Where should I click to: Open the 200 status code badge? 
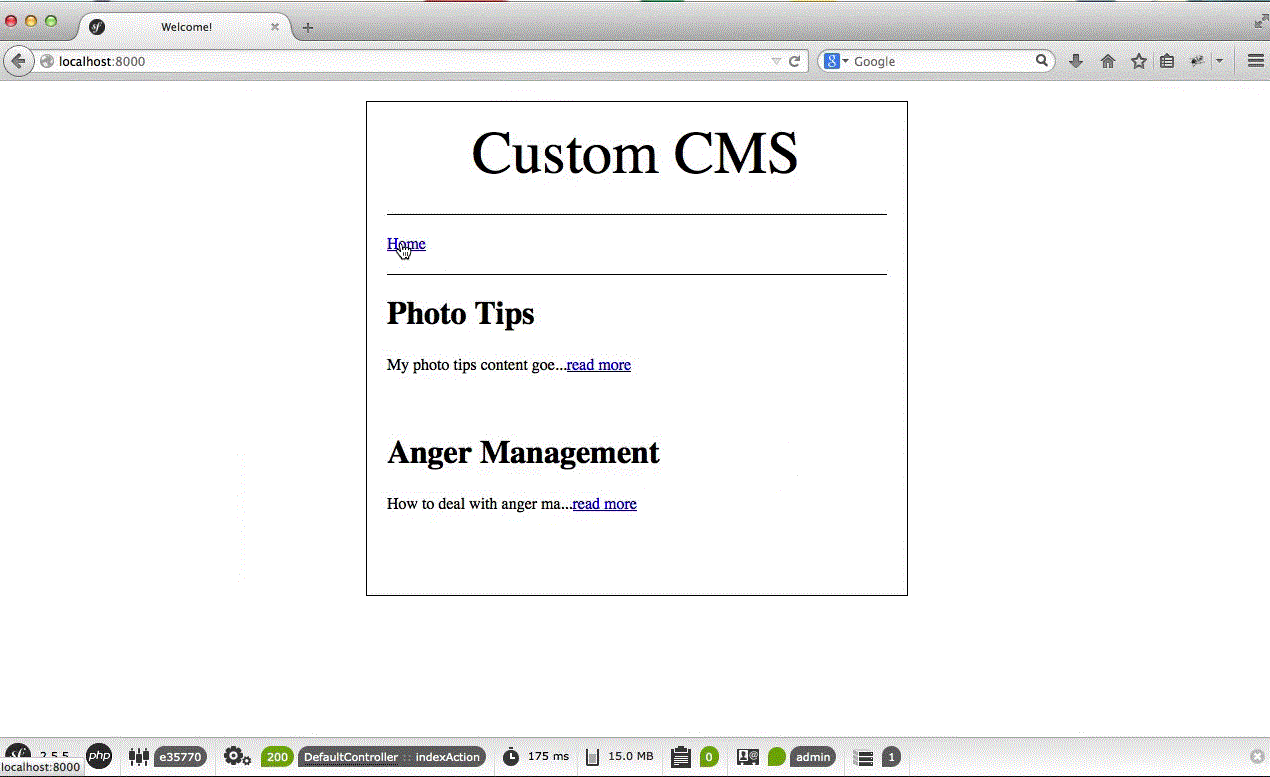pyautogui.click(x=277, y=757)
